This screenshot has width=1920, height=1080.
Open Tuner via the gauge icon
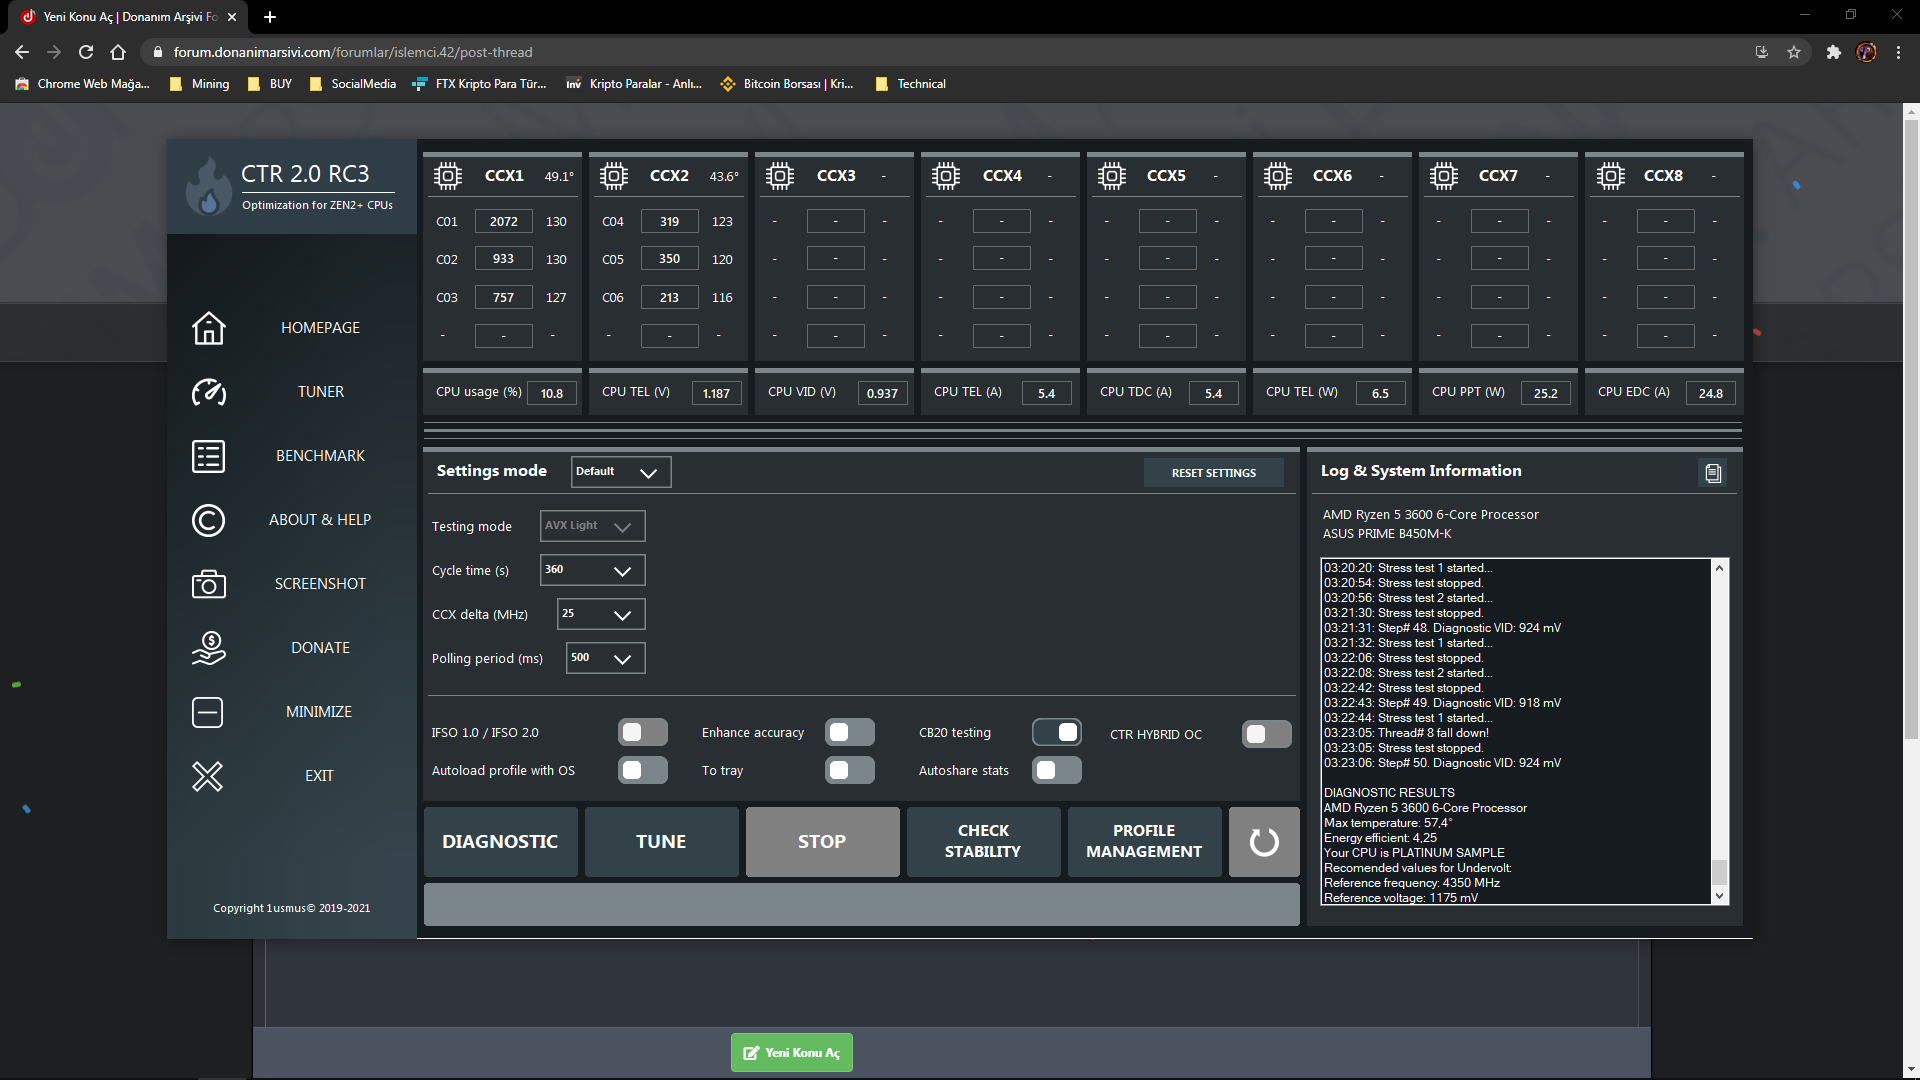pyautogui.click(x=208, y=392)
